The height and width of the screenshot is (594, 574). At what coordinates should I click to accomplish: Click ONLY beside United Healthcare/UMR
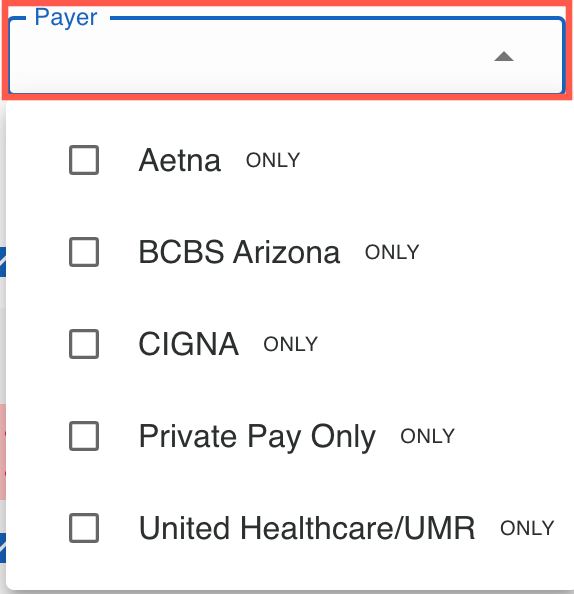527,528
